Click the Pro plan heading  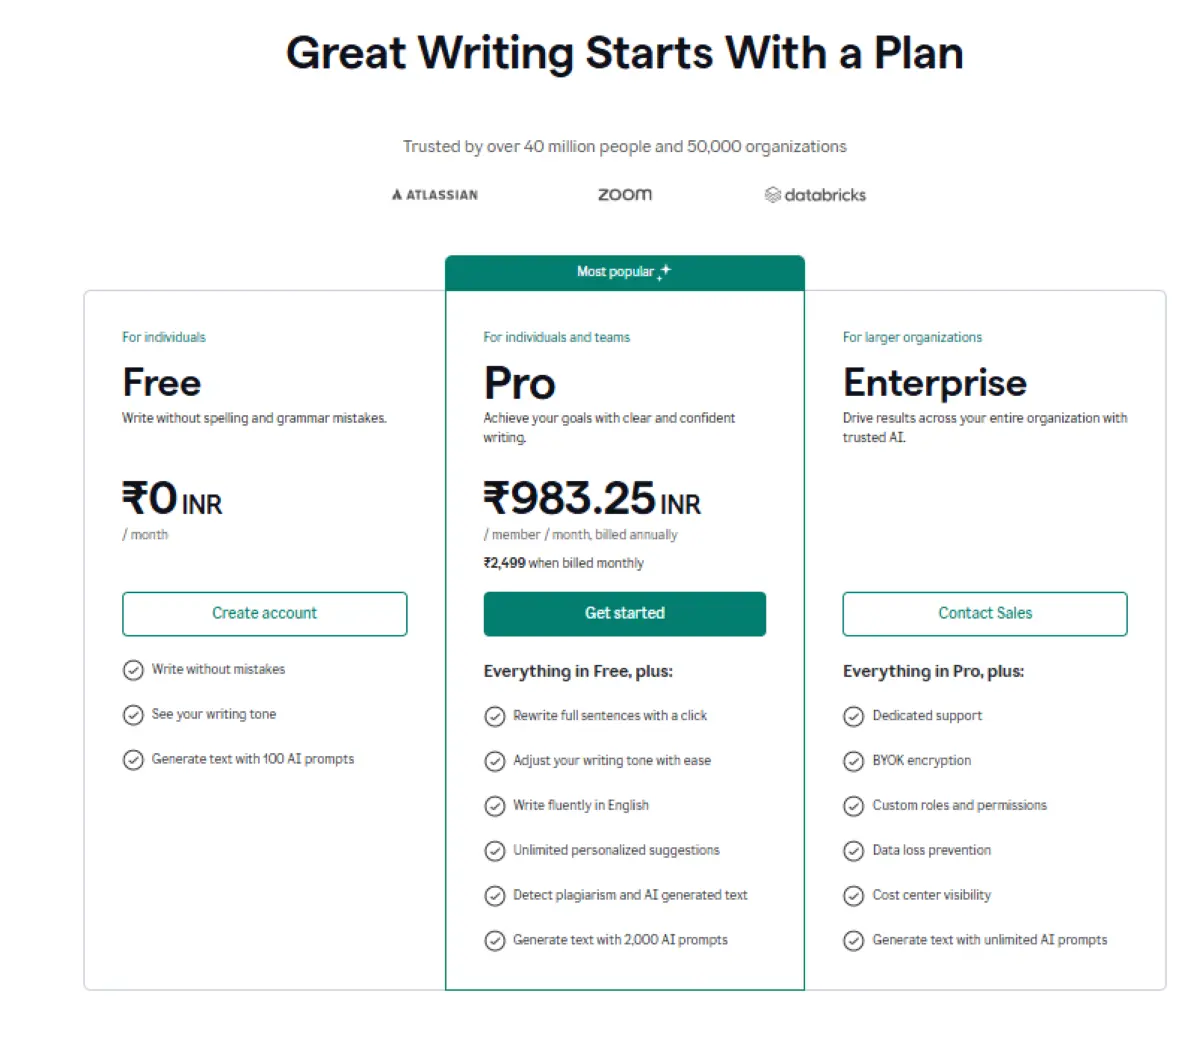point(520,383)
